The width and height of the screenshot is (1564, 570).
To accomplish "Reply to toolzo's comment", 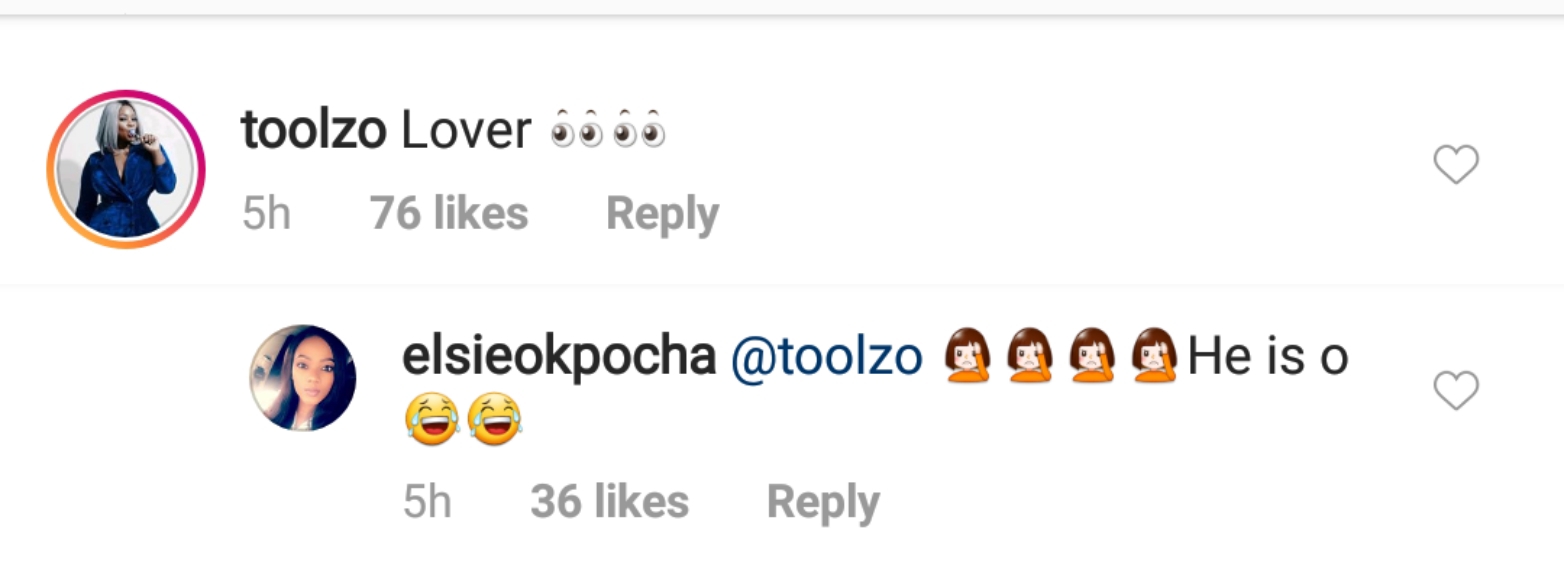I will point(662,214).
